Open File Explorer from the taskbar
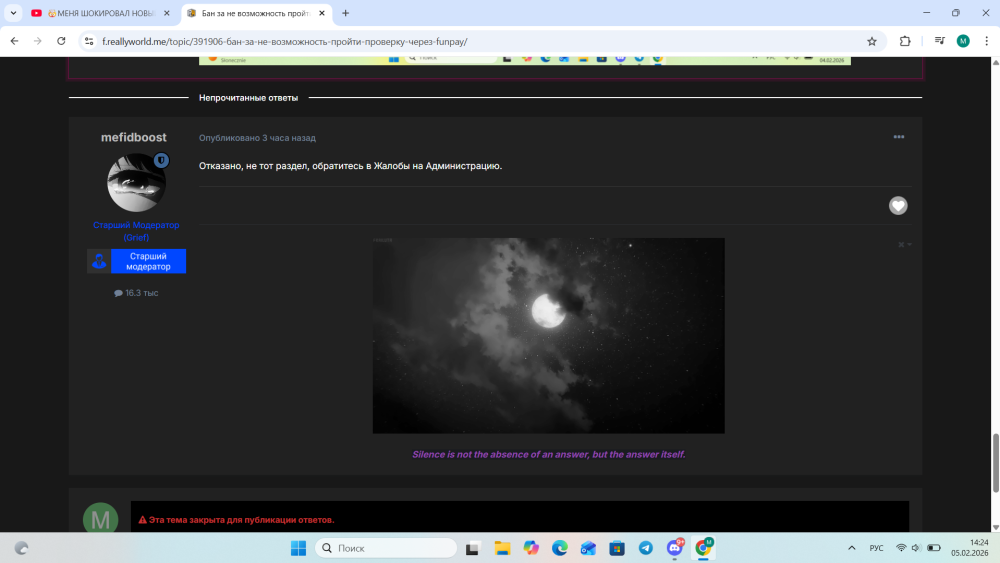 502,548
